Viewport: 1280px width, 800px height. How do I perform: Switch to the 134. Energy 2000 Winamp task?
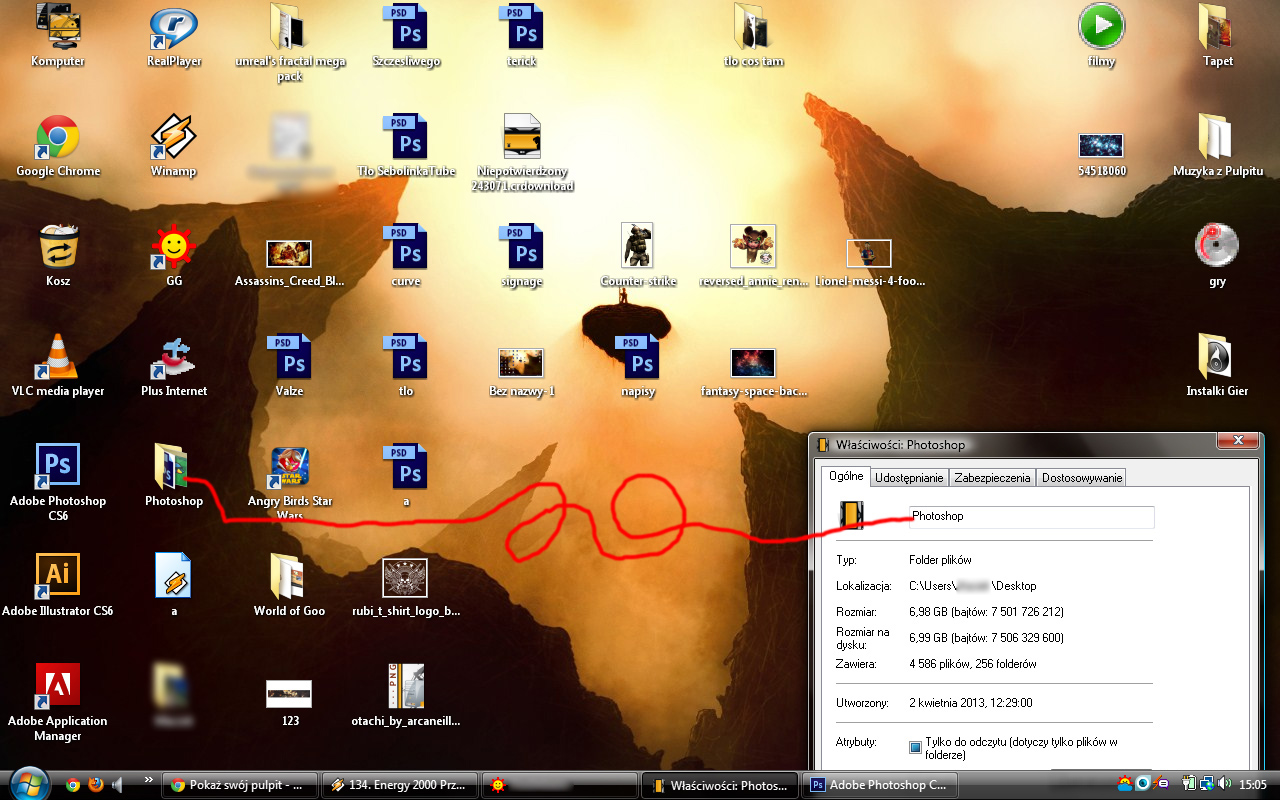point(400,785)
